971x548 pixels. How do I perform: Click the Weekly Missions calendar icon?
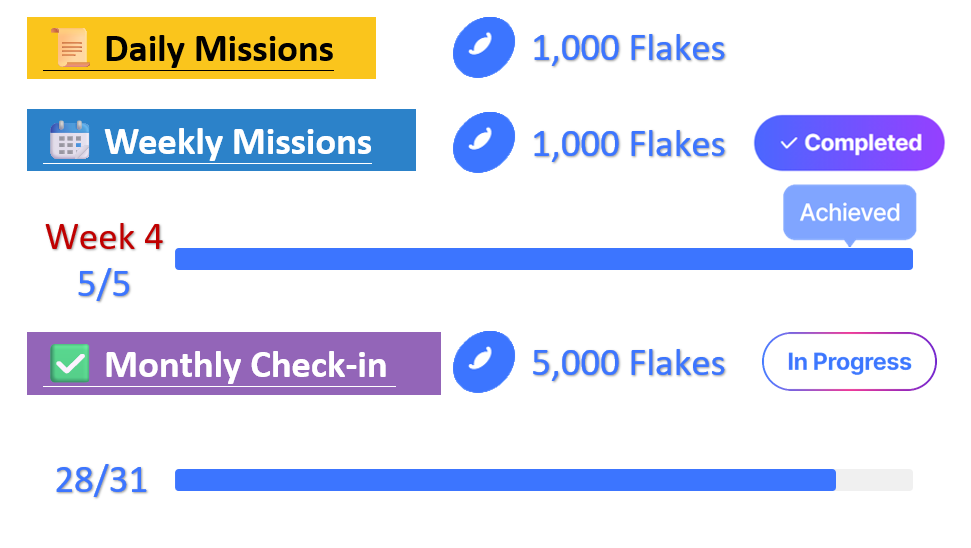click(x=70, y=141)
